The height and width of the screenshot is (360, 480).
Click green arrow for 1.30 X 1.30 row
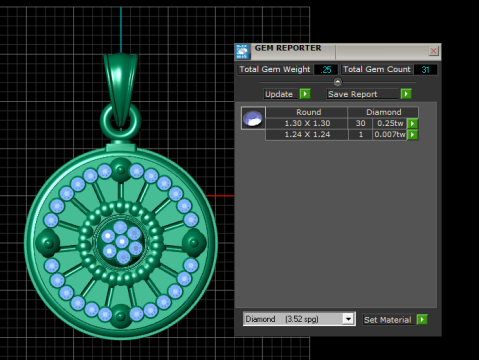pos(413,123)
